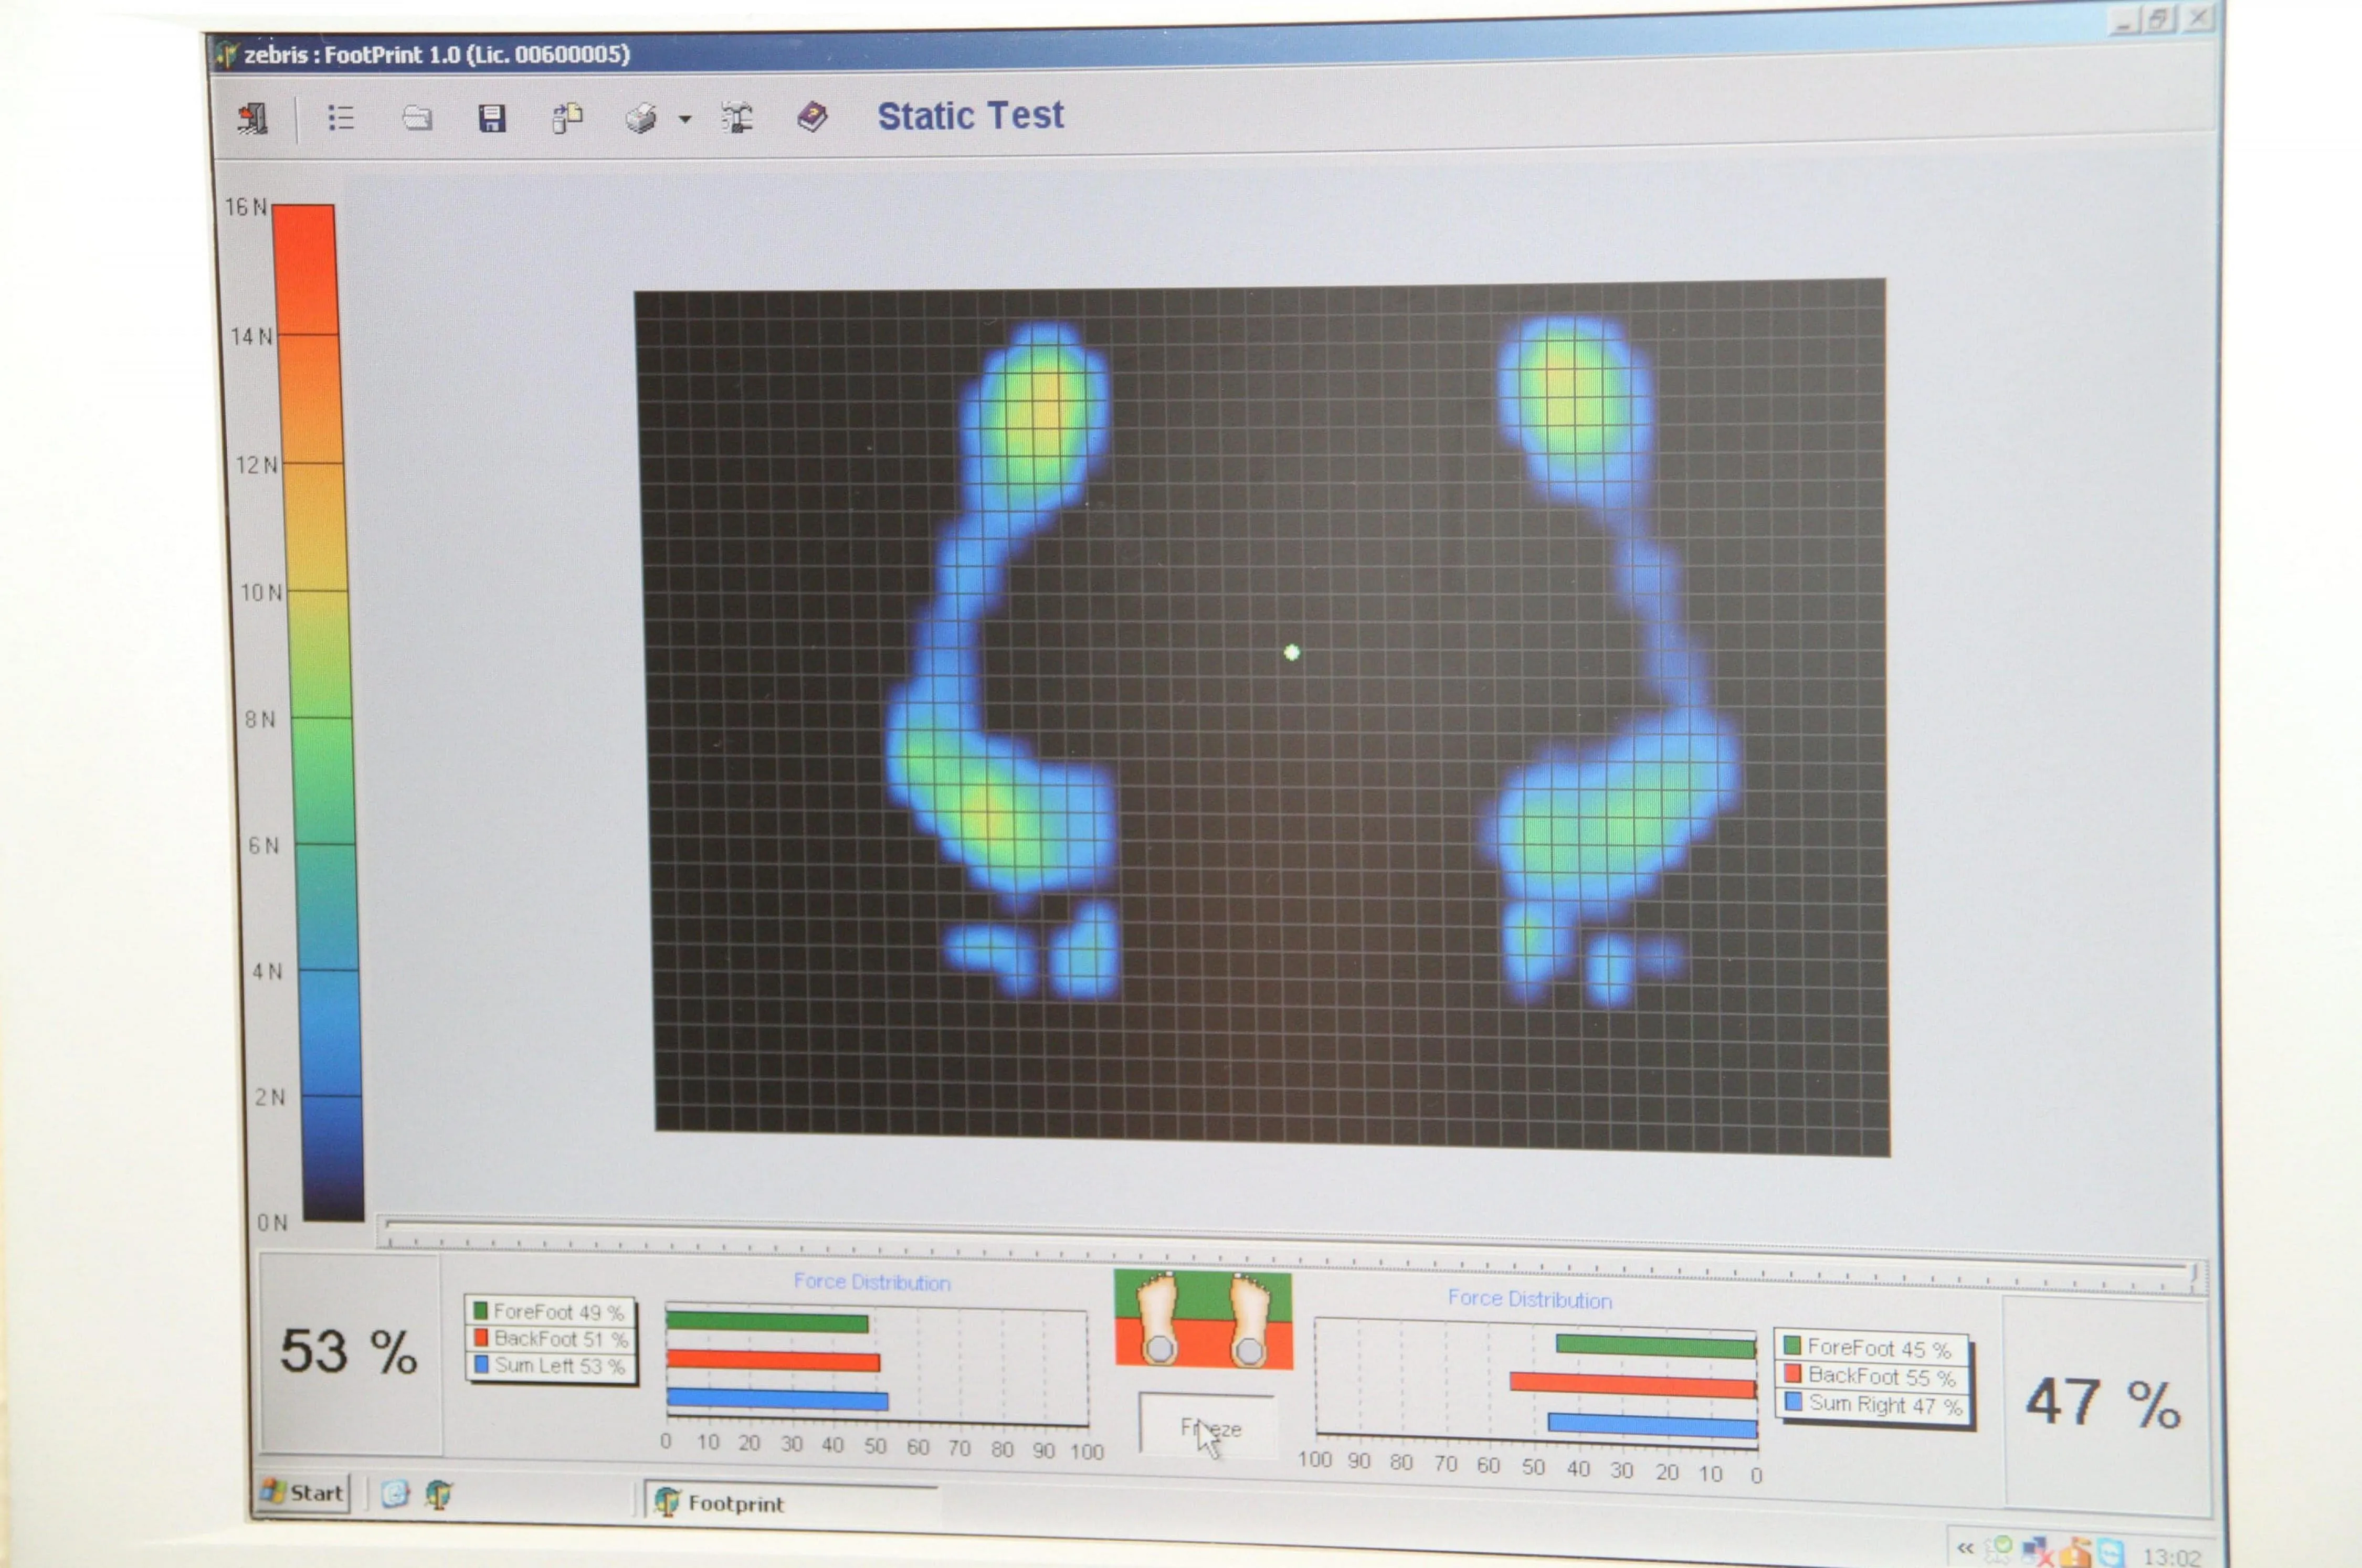Open settings with the tools icon
Screen dimensions: 2362x1568
point(737,118)
